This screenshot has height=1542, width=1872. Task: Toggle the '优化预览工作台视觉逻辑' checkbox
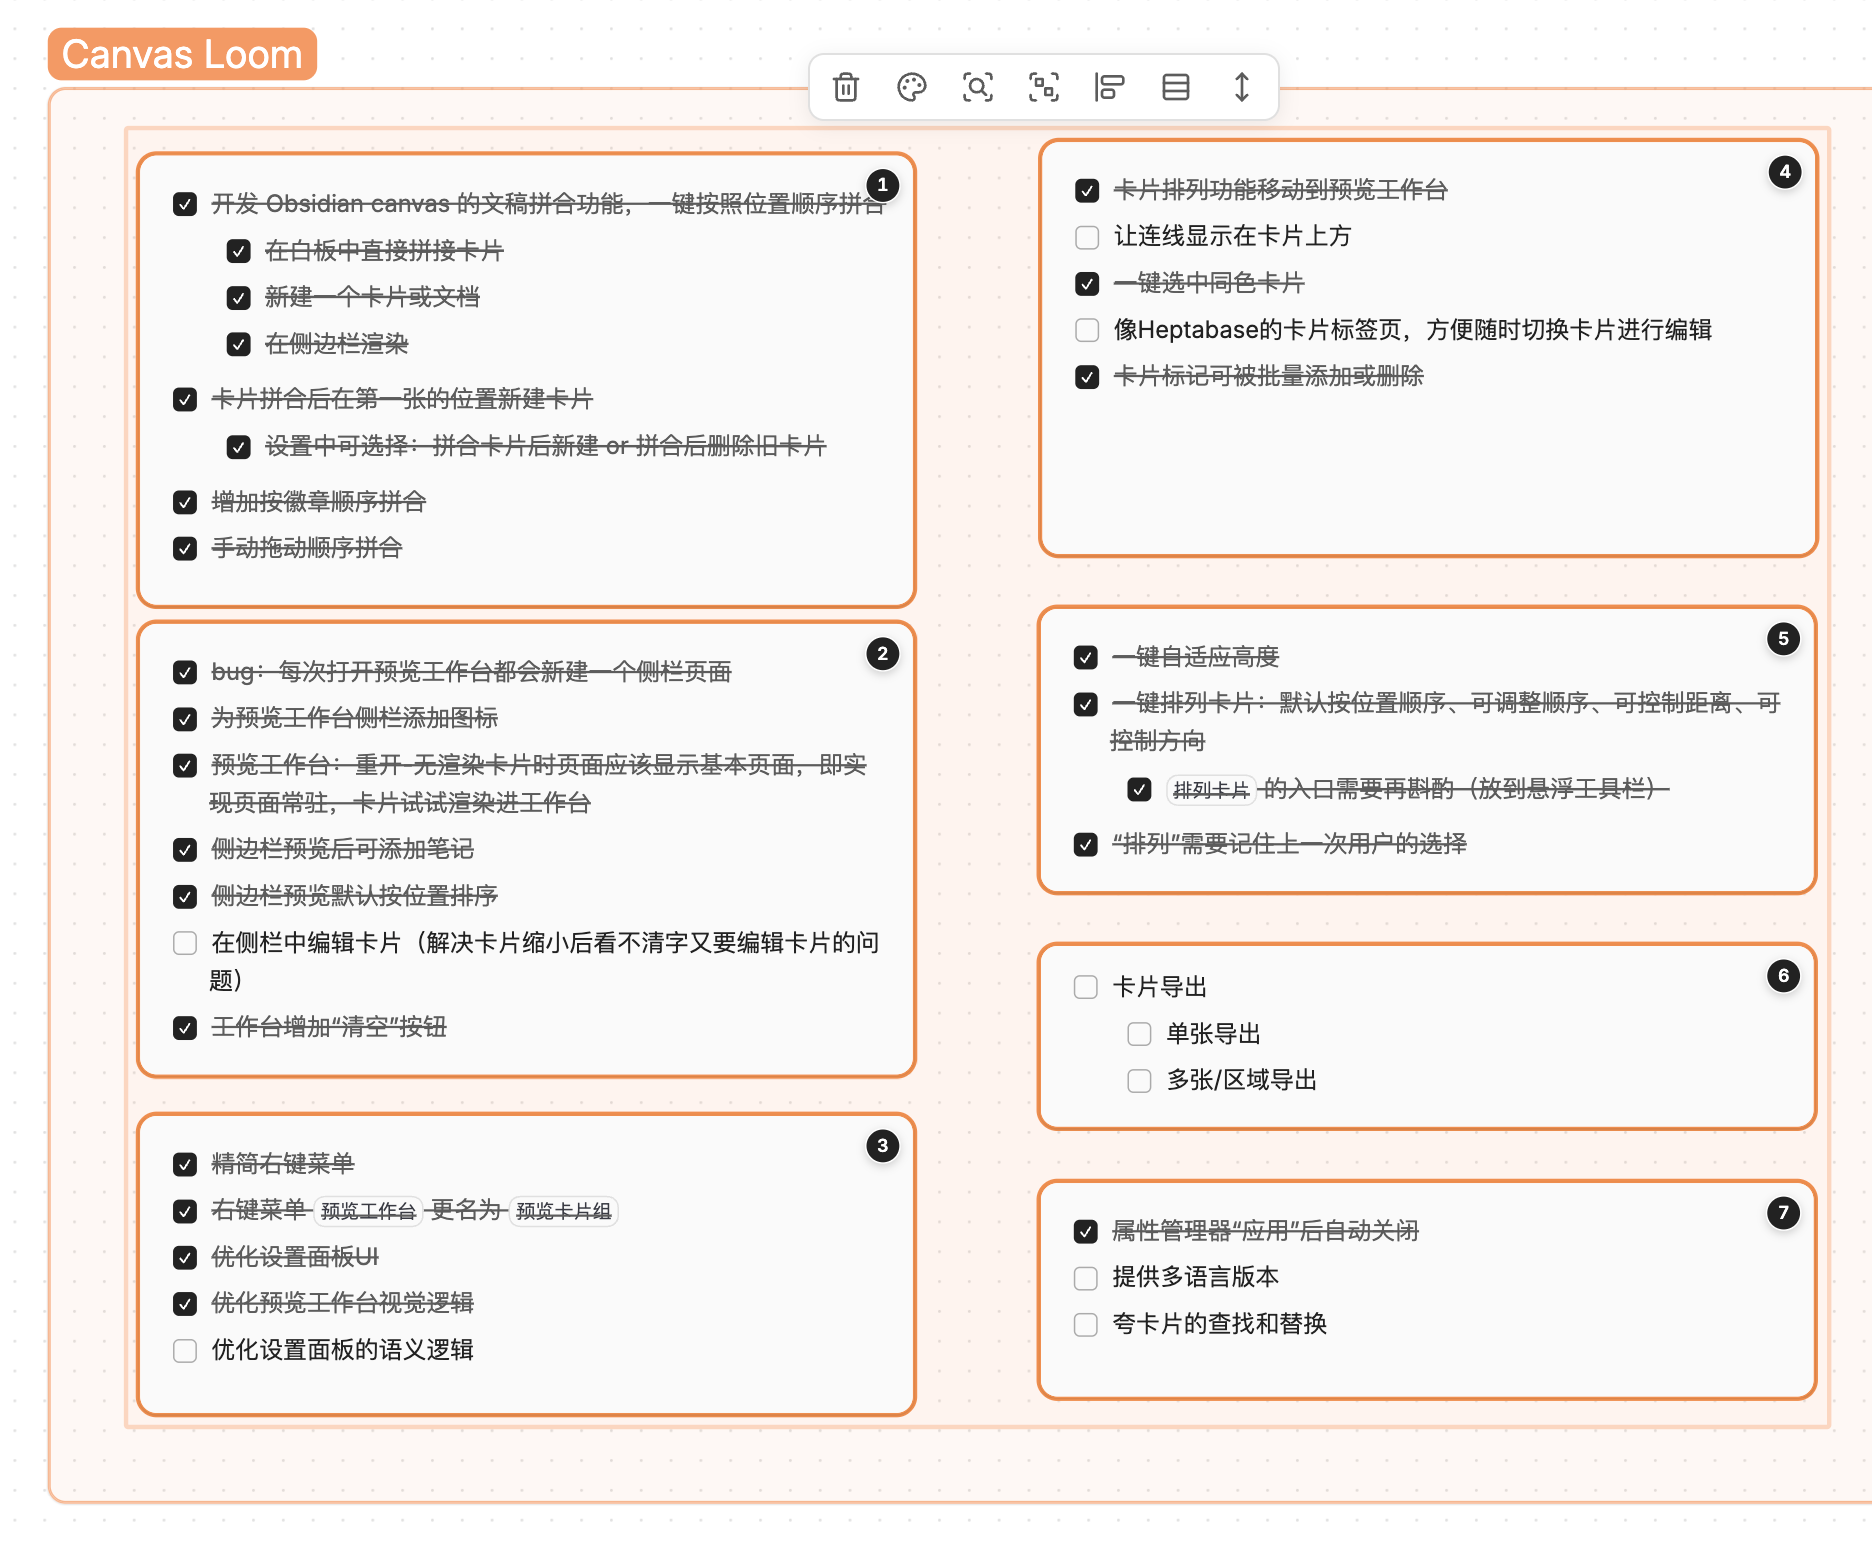185,1304
